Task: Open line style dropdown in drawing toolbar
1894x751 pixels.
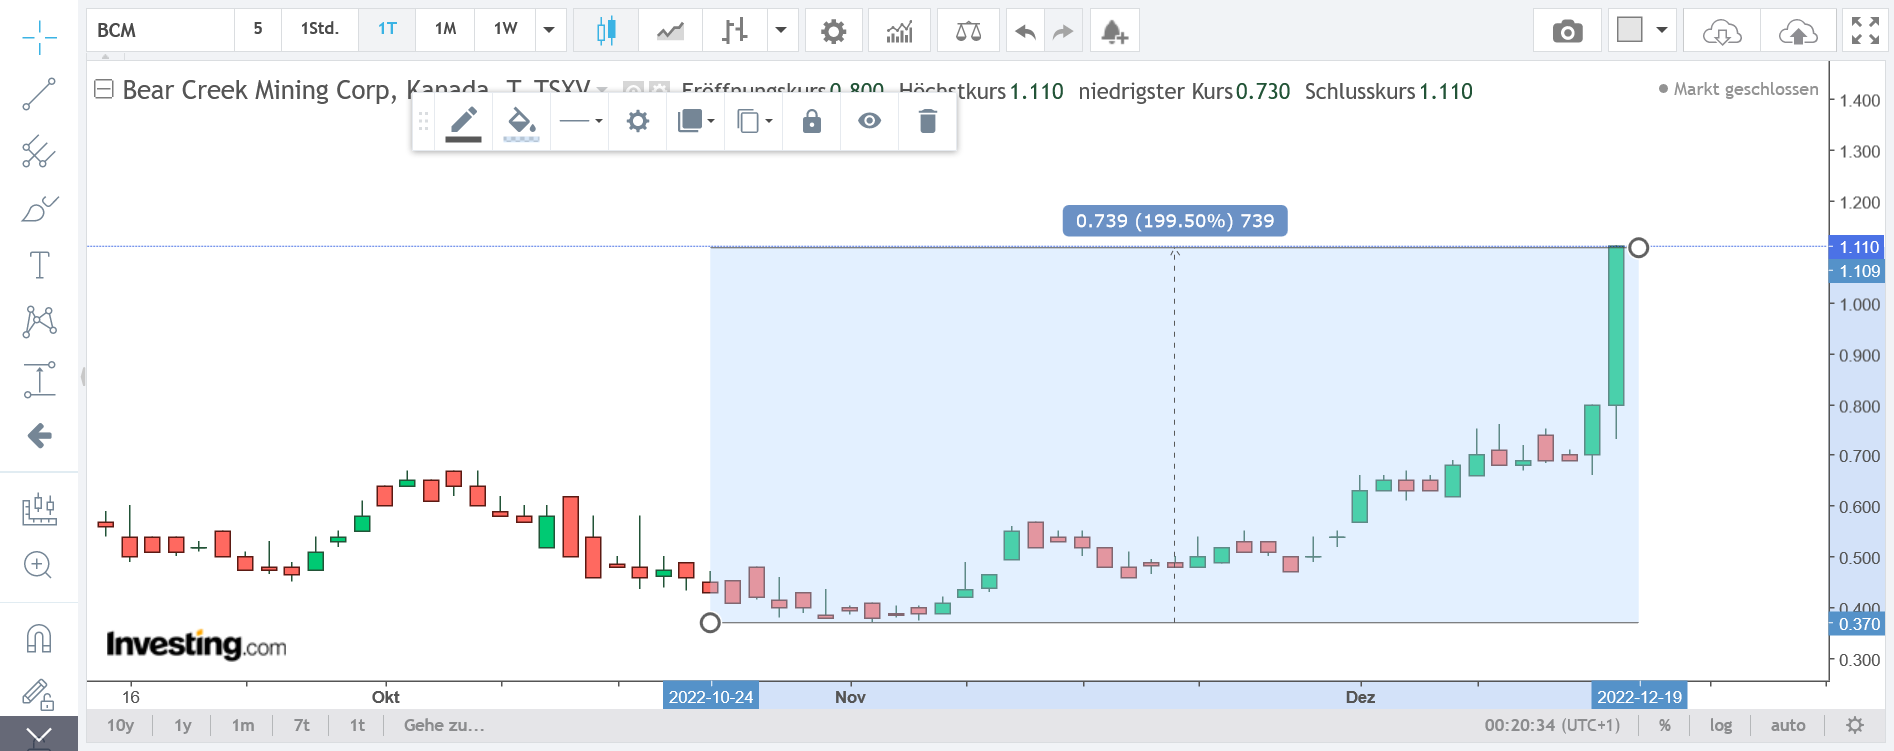Action: pos(580,122)
